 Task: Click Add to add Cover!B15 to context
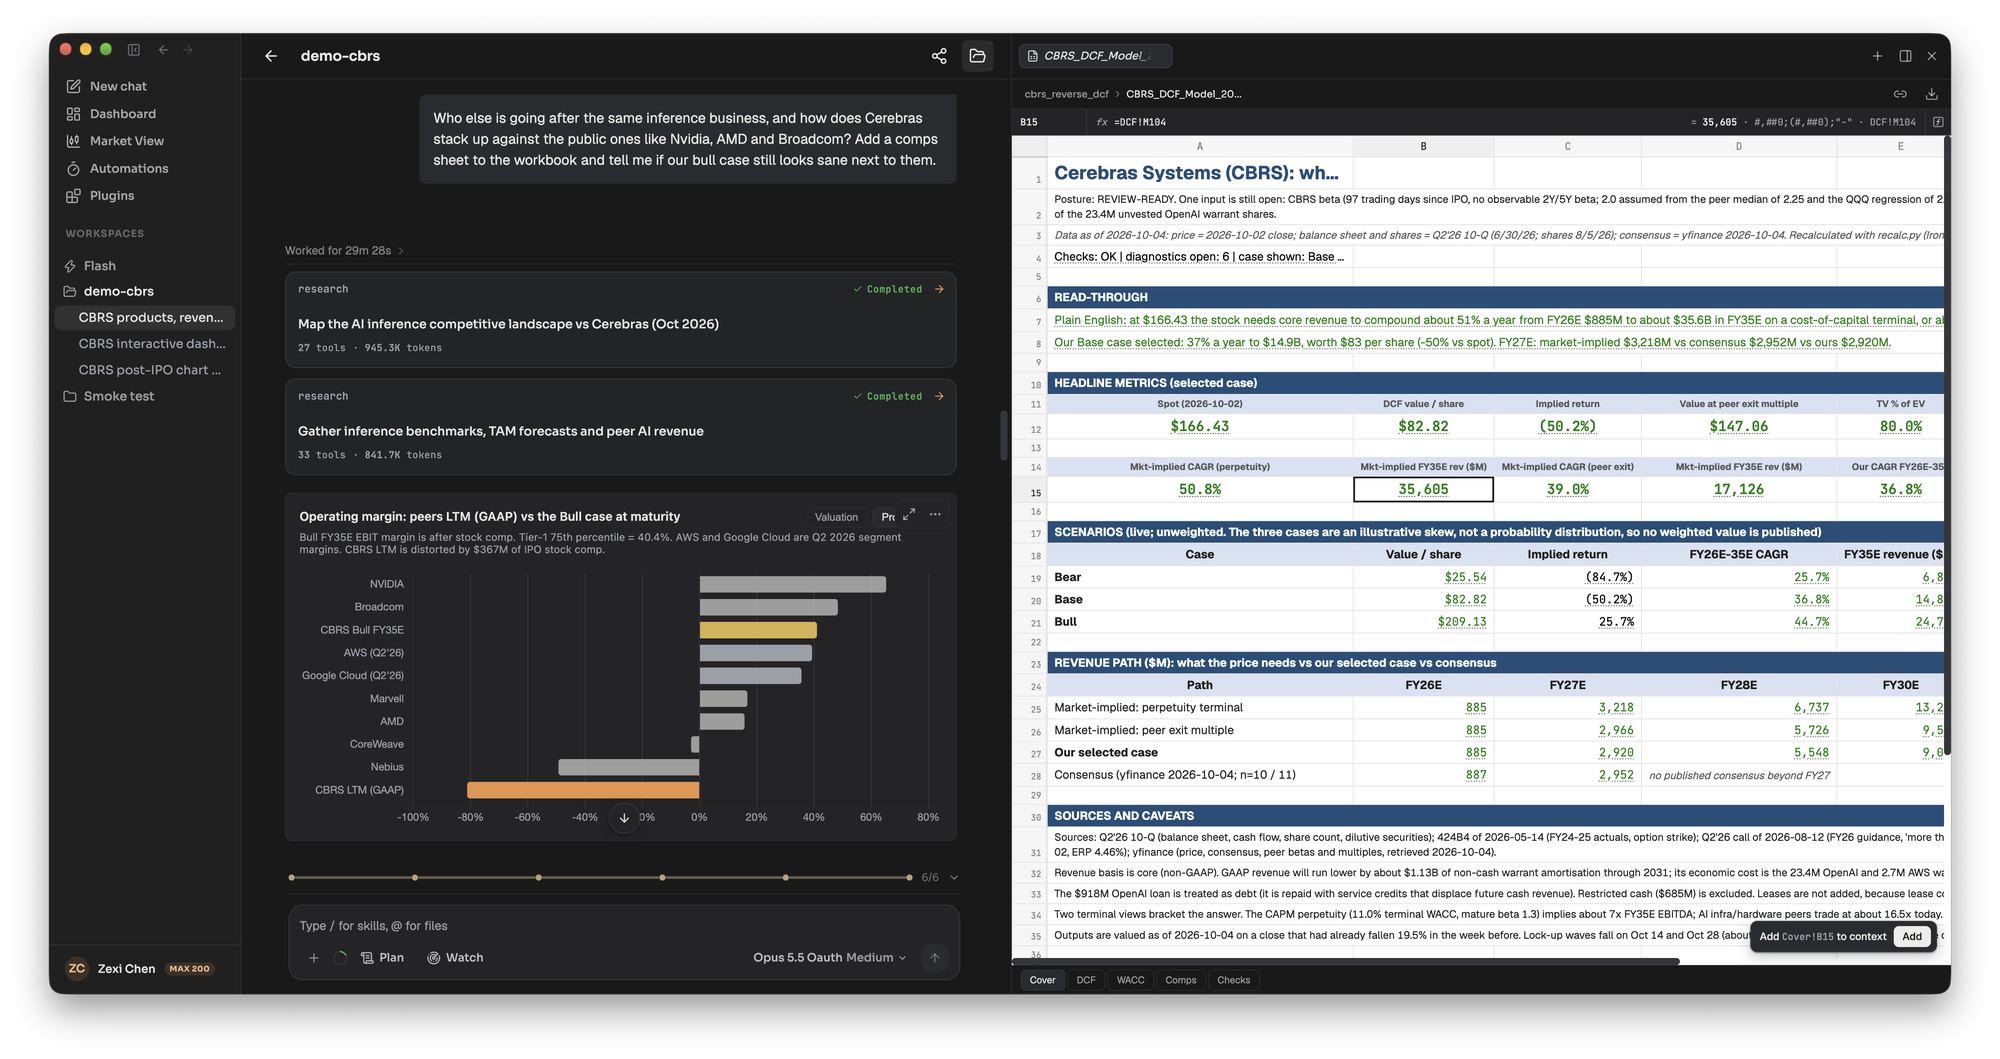pyautogui.click(x=1911, y=937)
